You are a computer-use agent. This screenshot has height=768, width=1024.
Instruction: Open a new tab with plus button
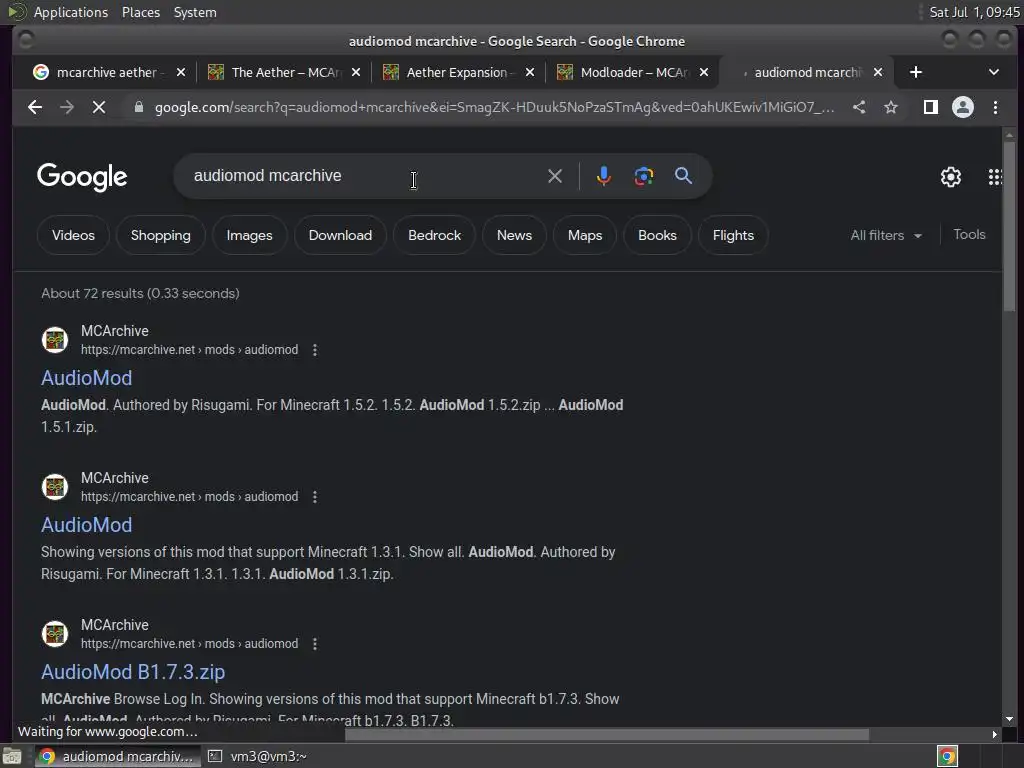tap(916, 72)
